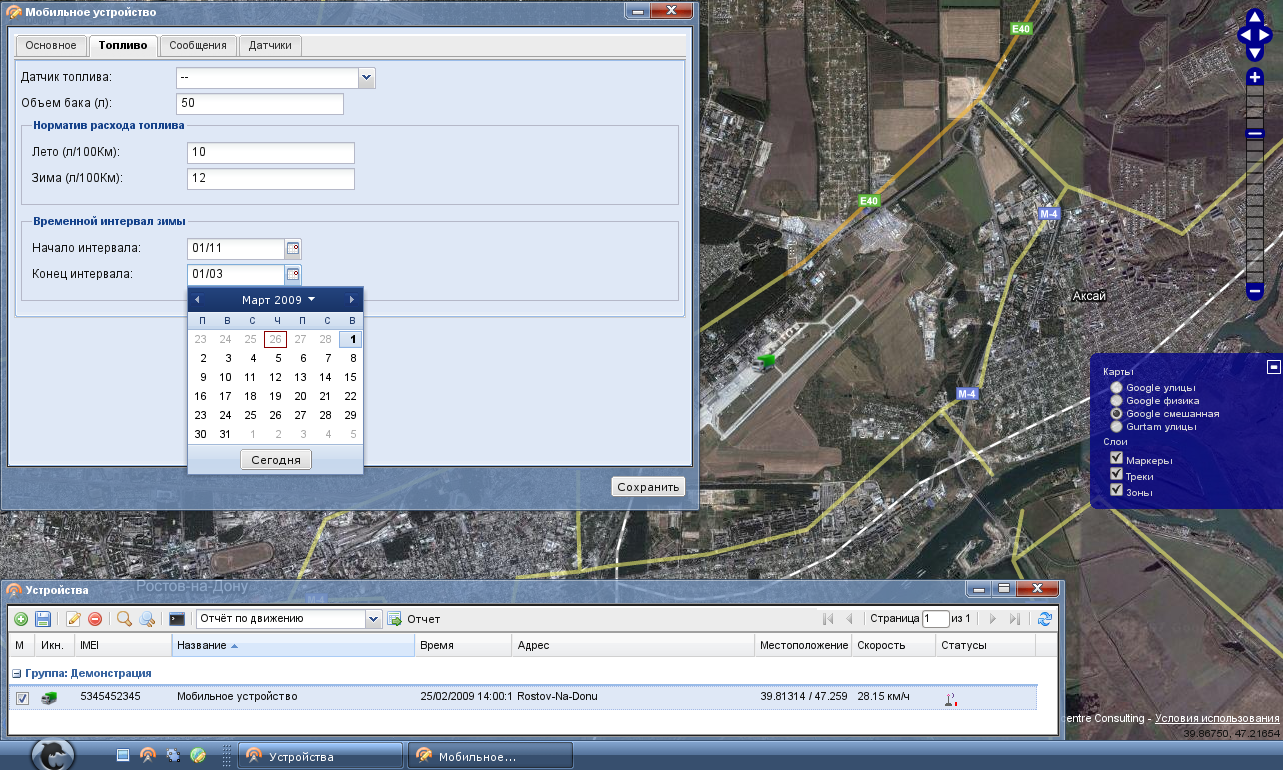Screen dimensions: 1283x770
Task: Click the magnifier search icon in devices toolbar
Action: [124, 619]
